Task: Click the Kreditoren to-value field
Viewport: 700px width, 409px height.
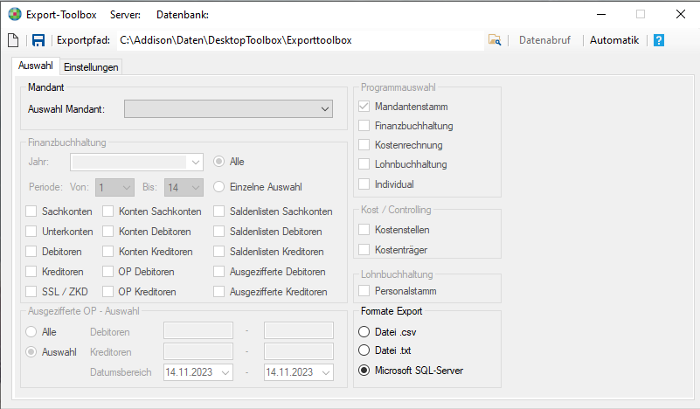Action: (x=299, y=351)
